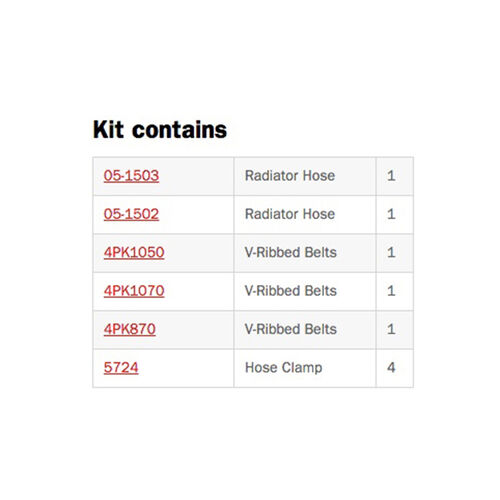The image size is (500, 500).
Task: Select V-Ribbed Belts text in 4PK870 row
Action: 290,329
